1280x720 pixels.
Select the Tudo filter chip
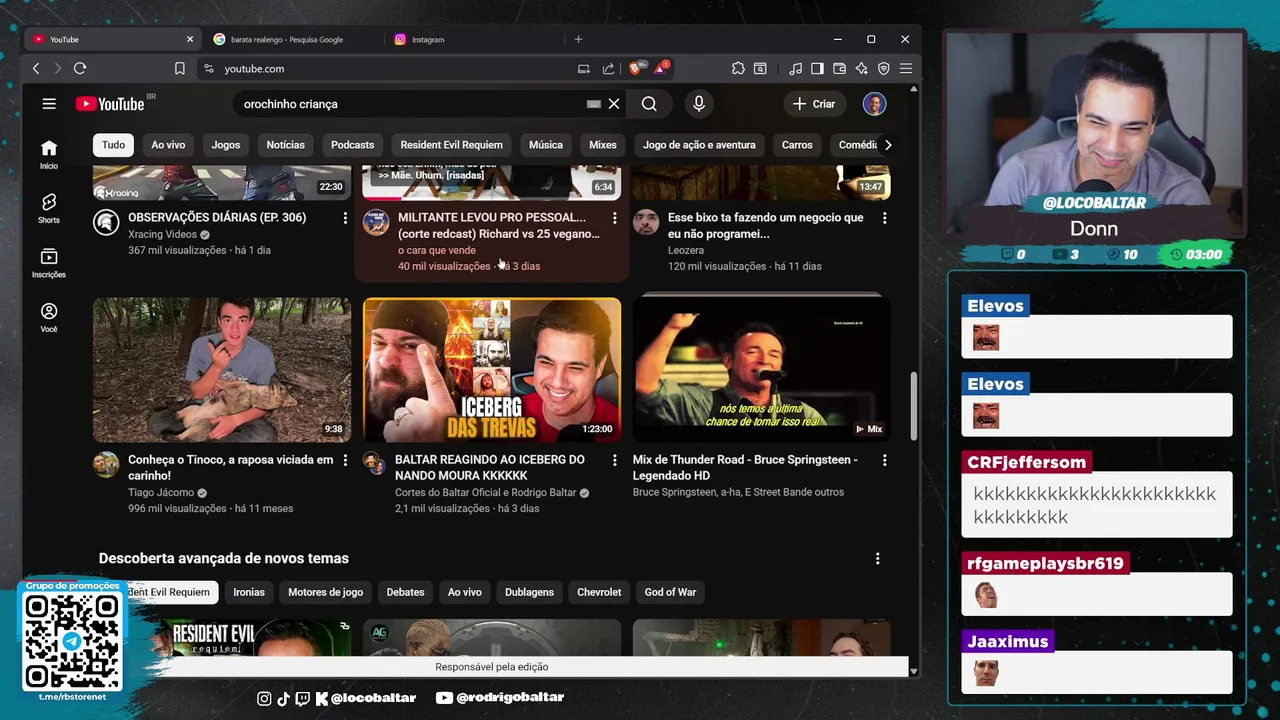tap(114, 145)
